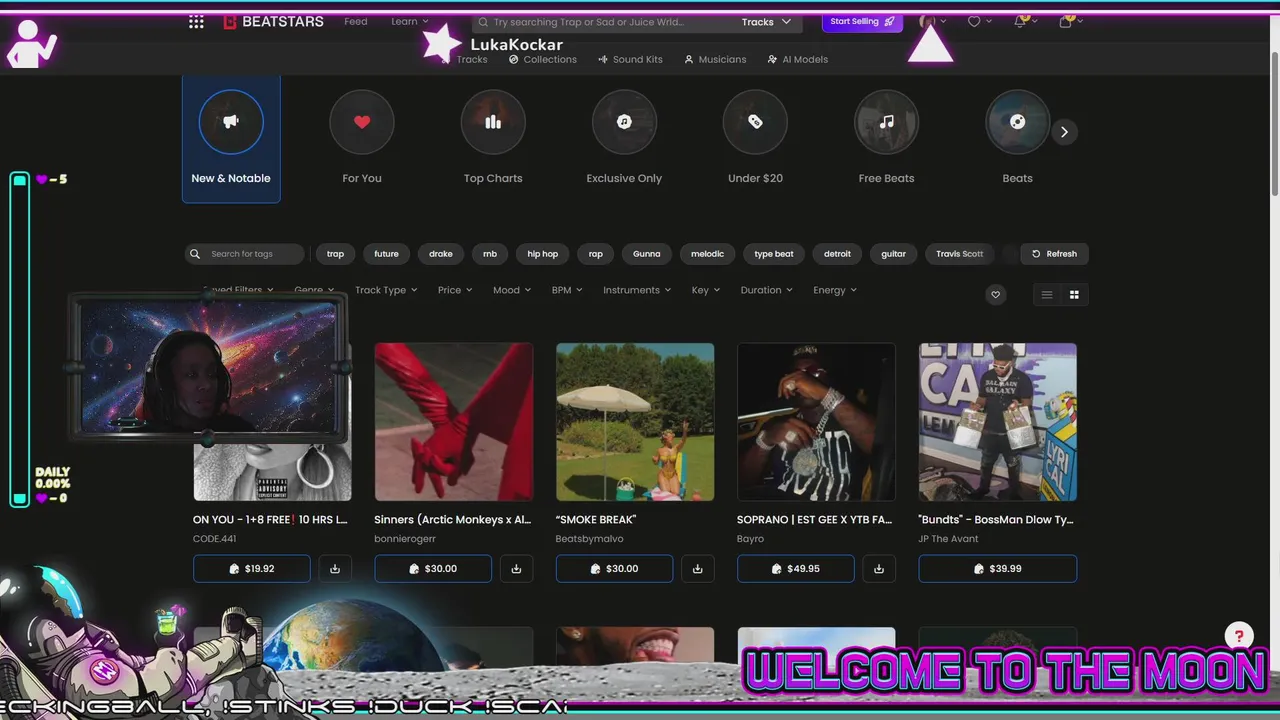Switch to the Musicians tab

pyautogui.click(x=715, y=59)
